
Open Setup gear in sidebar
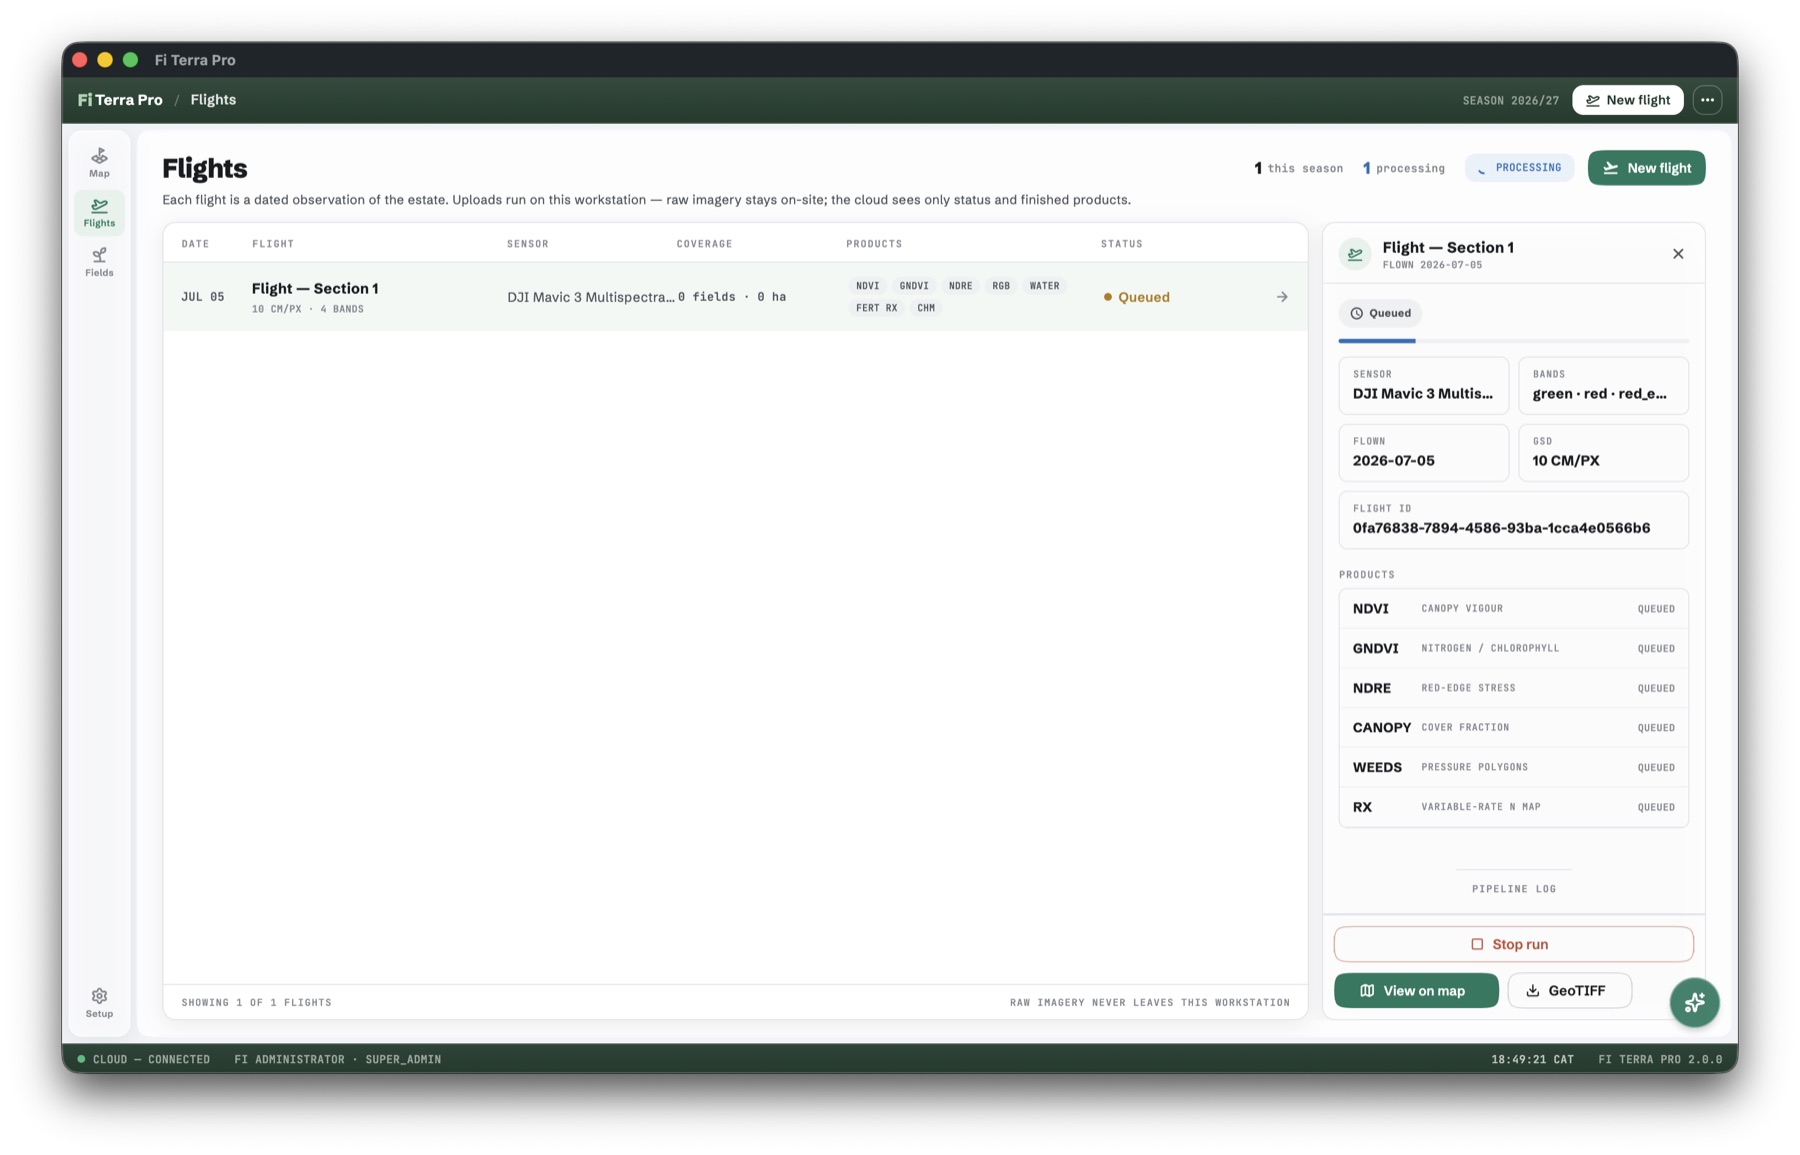coord(99,1002)
